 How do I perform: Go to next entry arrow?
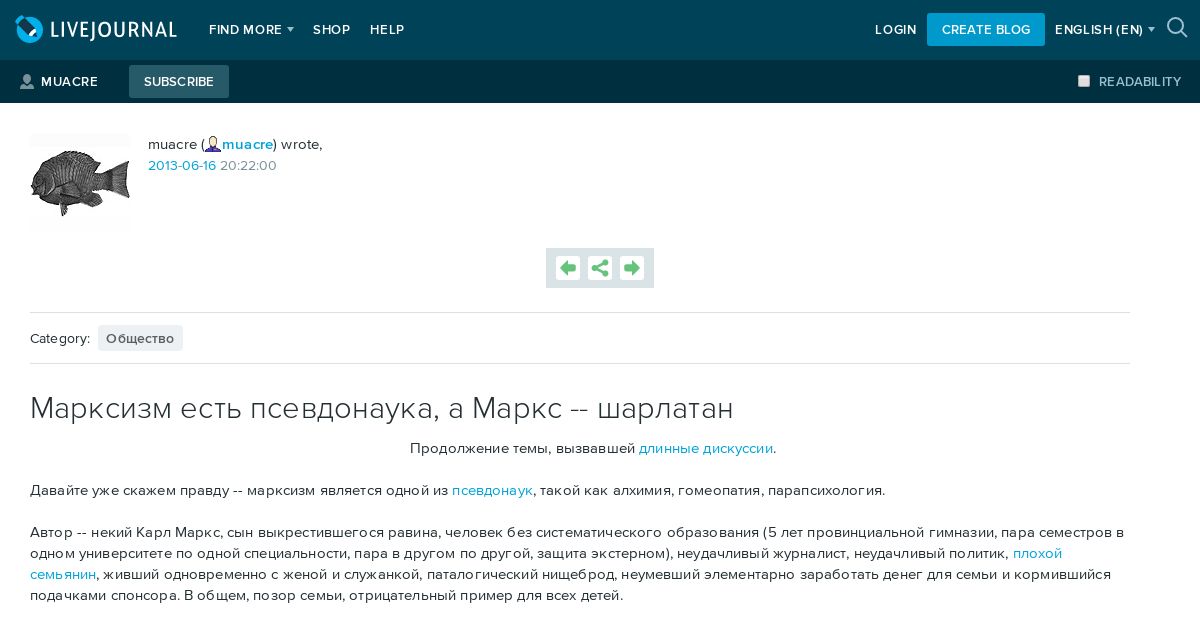(632, 268)
